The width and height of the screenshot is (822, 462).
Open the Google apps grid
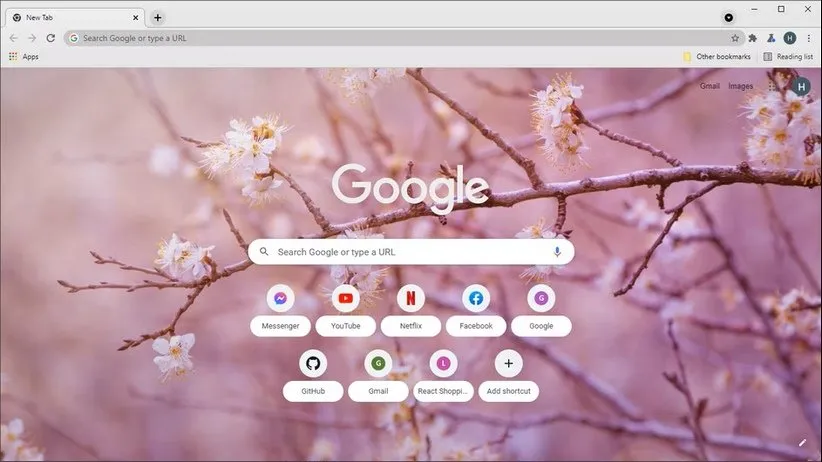click(773, 86)
